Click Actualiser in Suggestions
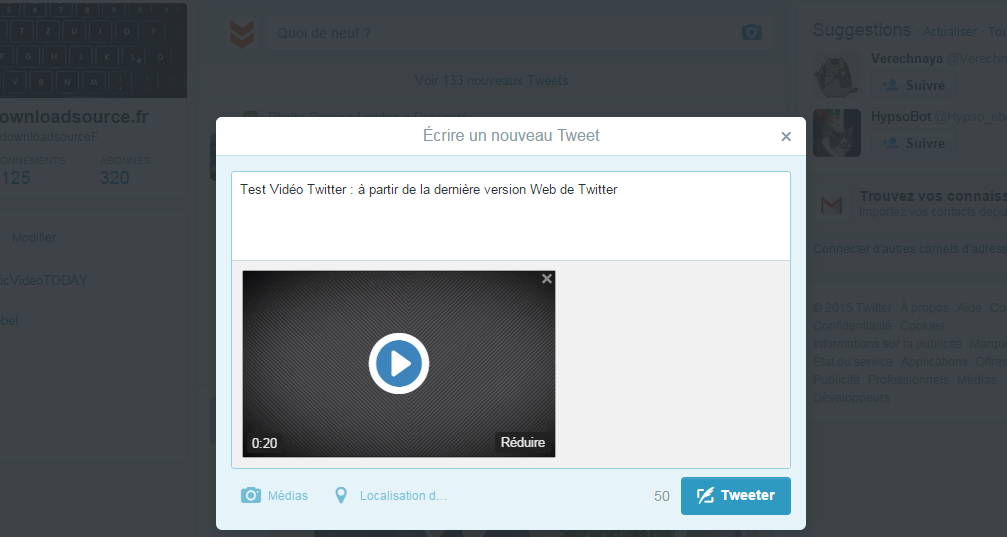 pos(950,31)
